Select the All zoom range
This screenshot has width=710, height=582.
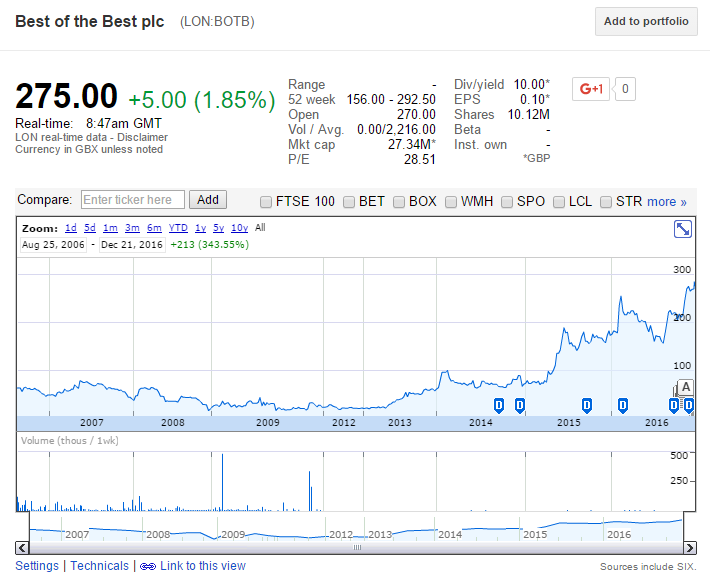point(260,227)
